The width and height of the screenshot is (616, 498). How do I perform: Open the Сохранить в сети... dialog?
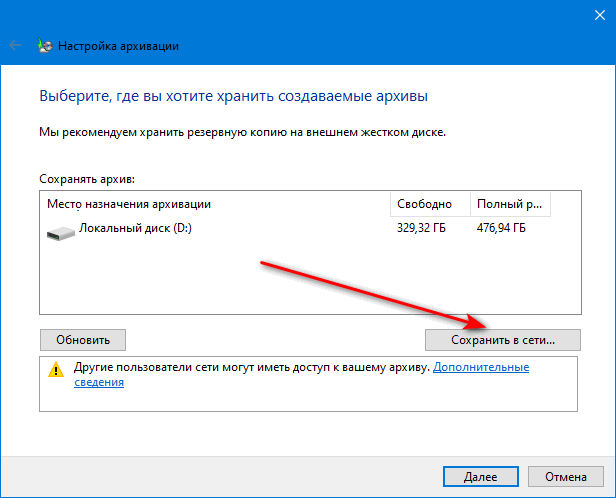(502, 339)
